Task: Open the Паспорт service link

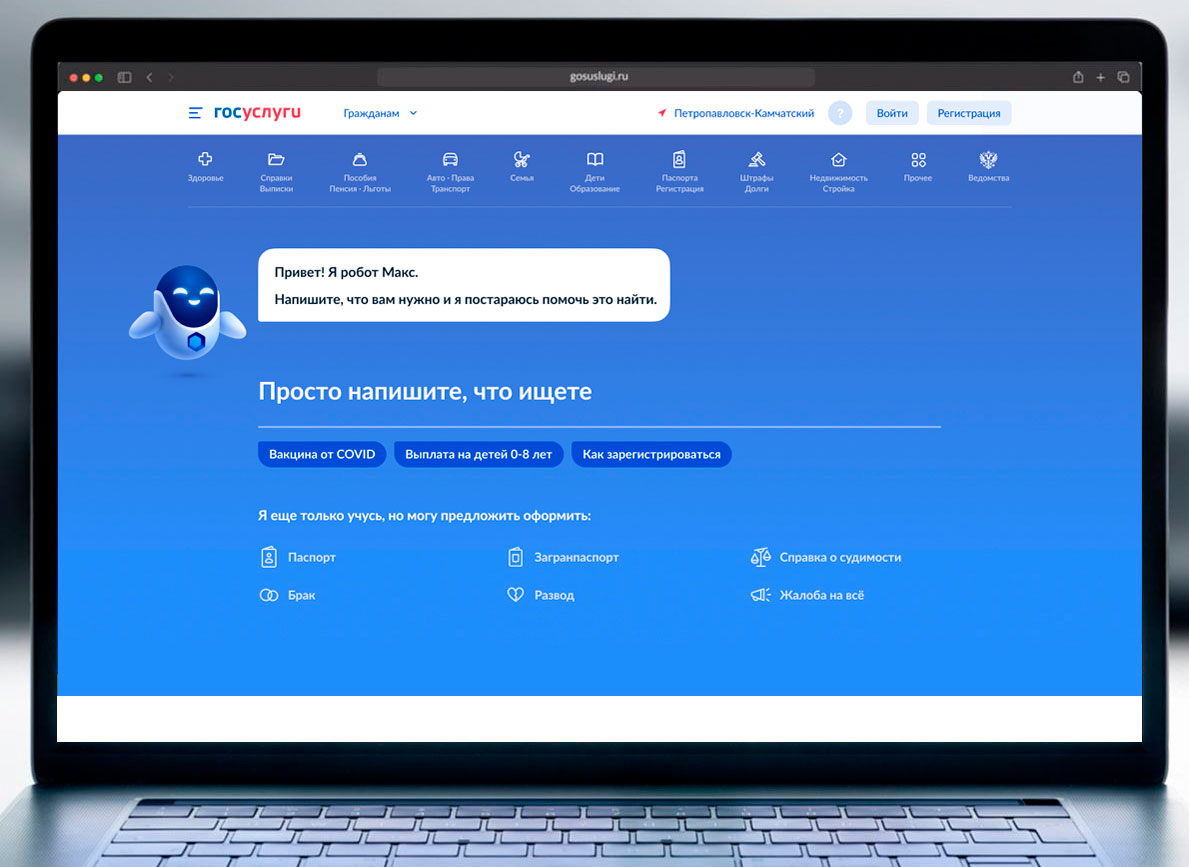Action: point(312,557)
